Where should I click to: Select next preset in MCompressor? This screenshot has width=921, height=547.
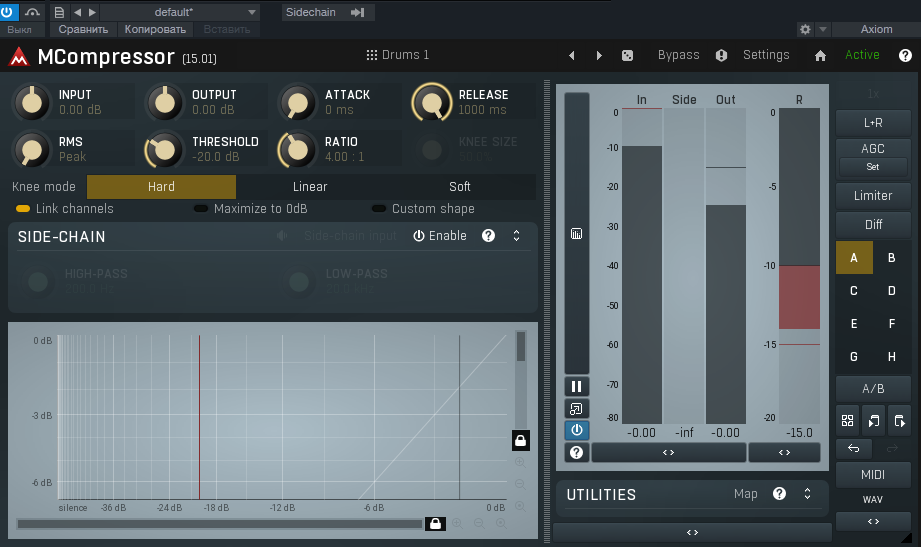tap(599, 55)
